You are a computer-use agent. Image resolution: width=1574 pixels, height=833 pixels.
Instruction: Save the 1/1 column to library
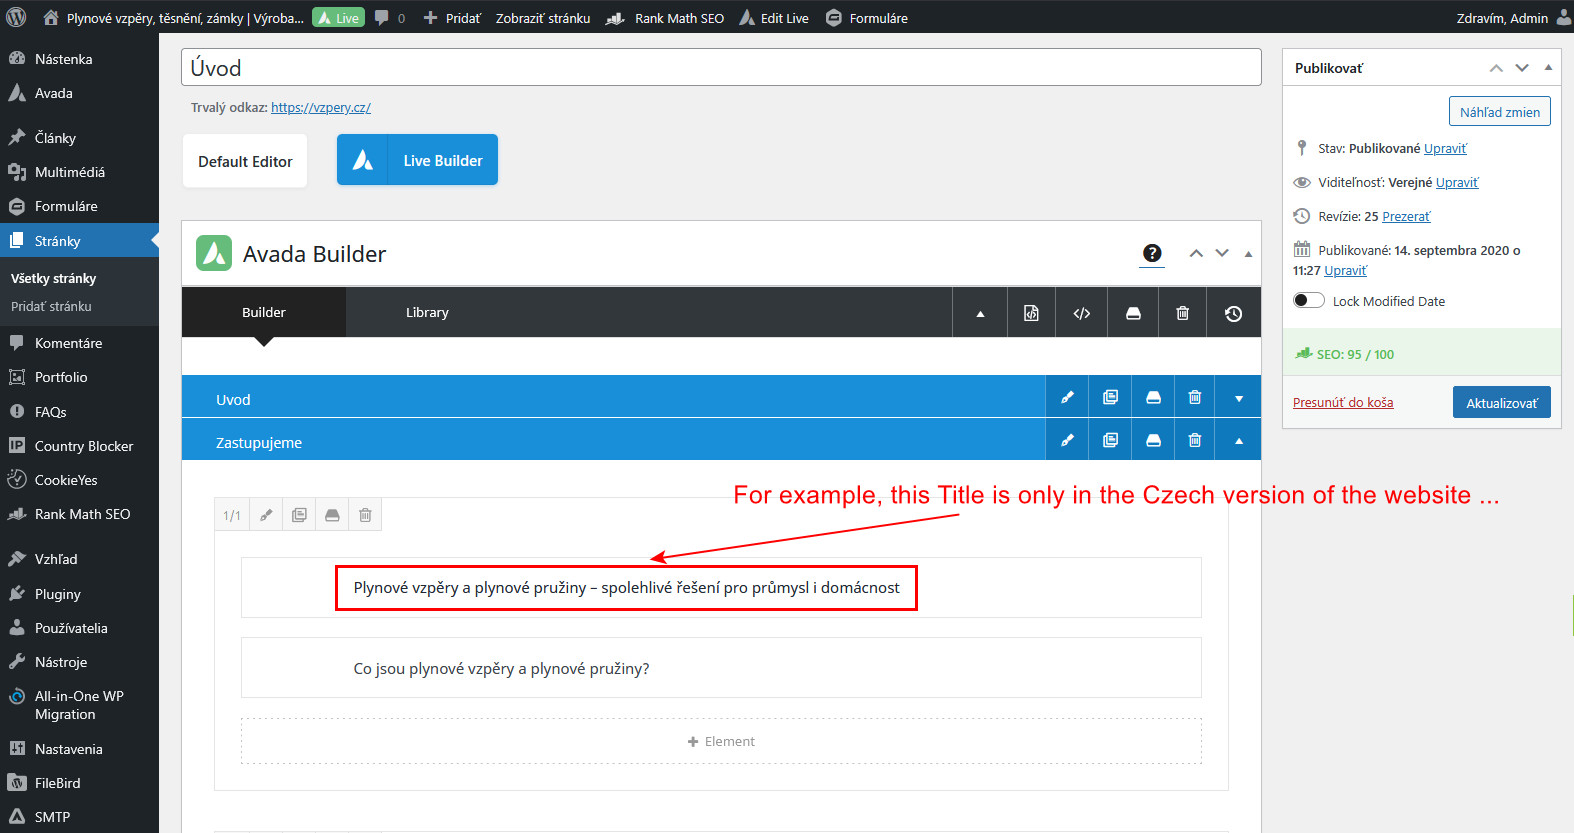click(332, 515)
